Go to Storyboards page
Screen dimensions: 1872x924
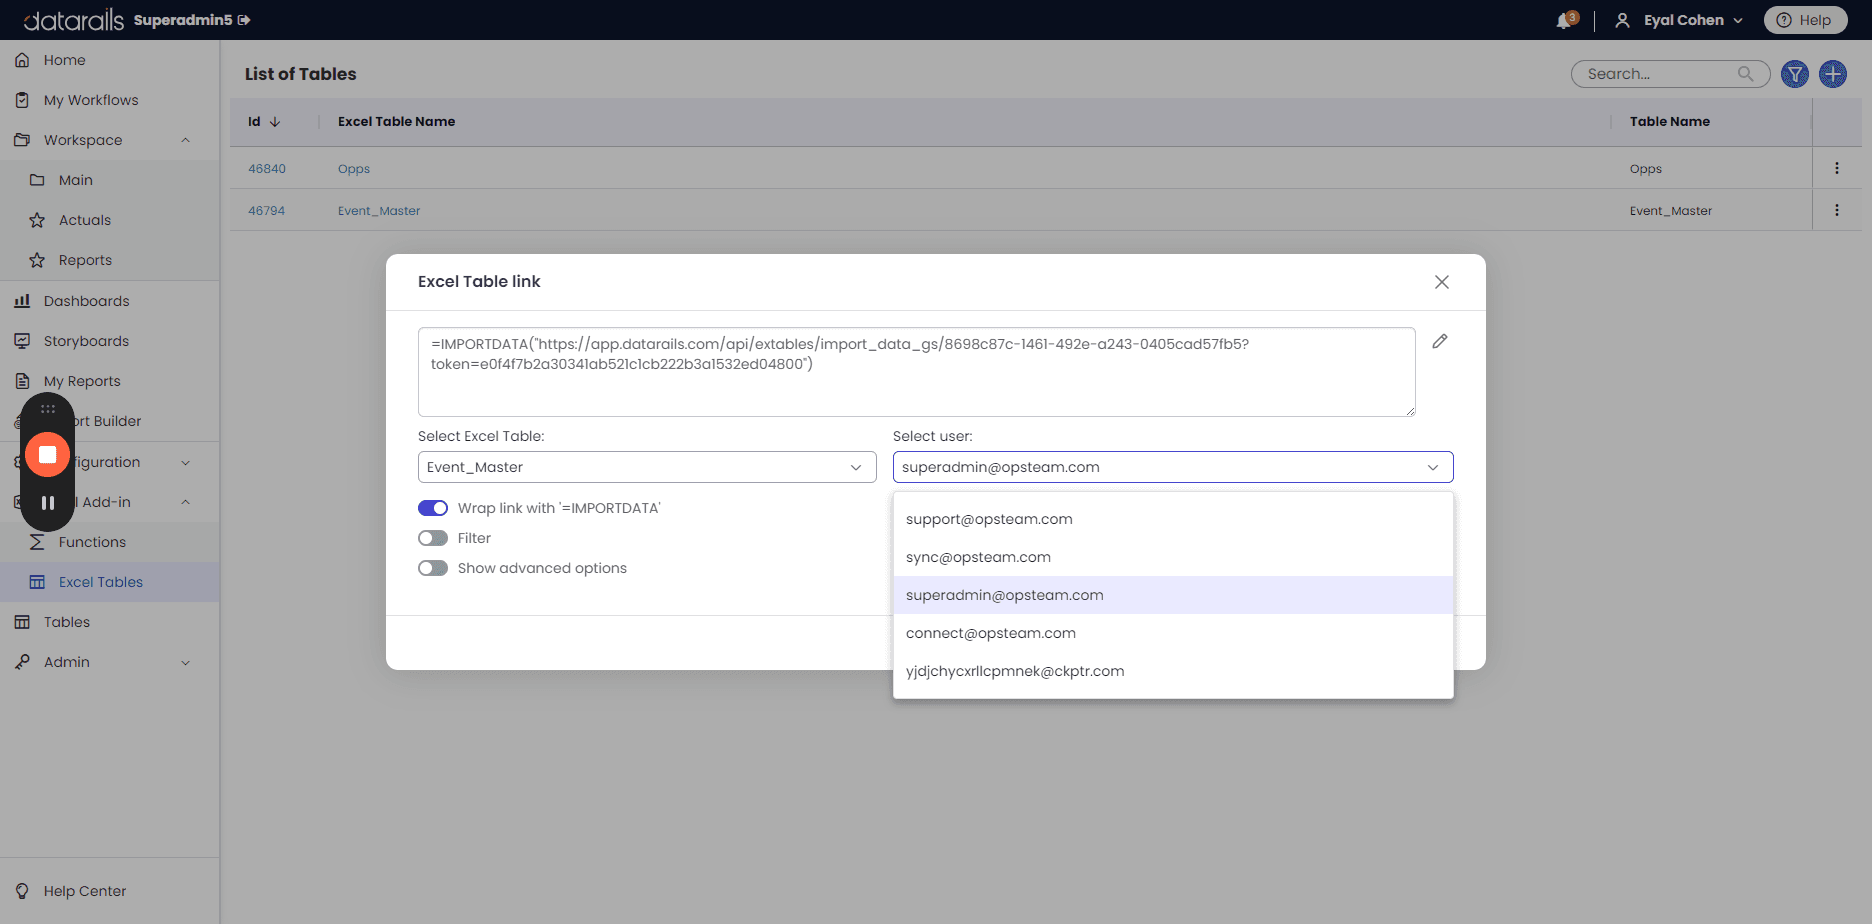click(x=109, y=341)
